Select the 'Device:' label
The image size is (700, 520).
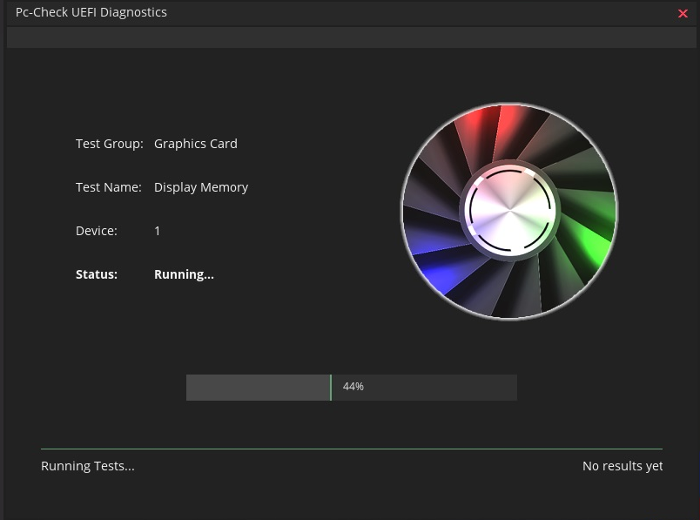point(96,231)
